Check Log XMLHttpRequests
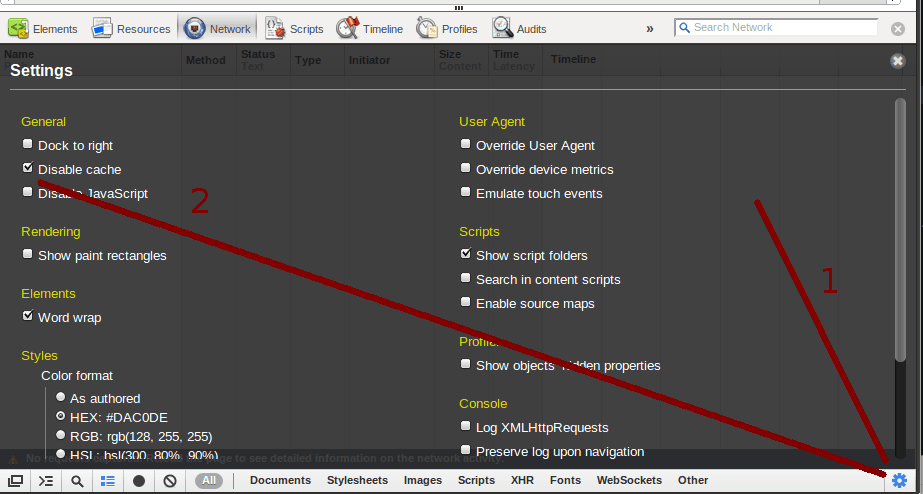This screenshot has height=494, width=923. [x=466, y=425]
